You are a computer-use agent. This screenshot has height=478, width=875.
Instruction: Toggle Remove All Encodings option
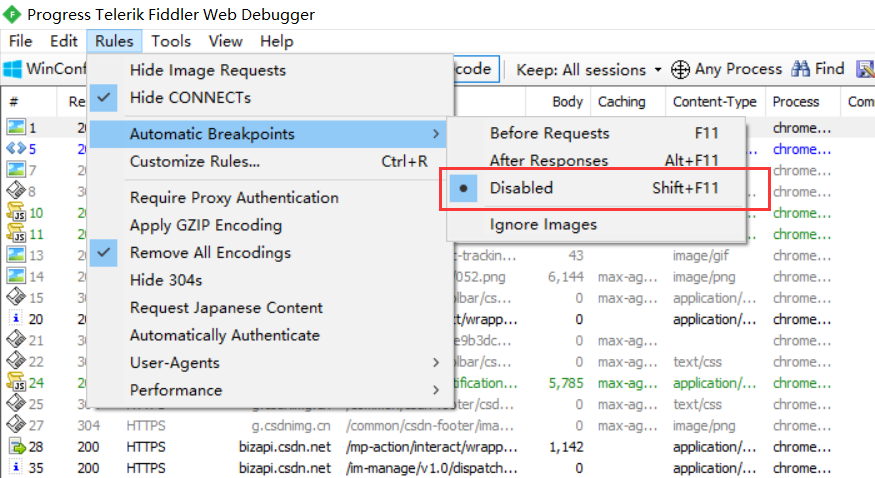[270, 253]
